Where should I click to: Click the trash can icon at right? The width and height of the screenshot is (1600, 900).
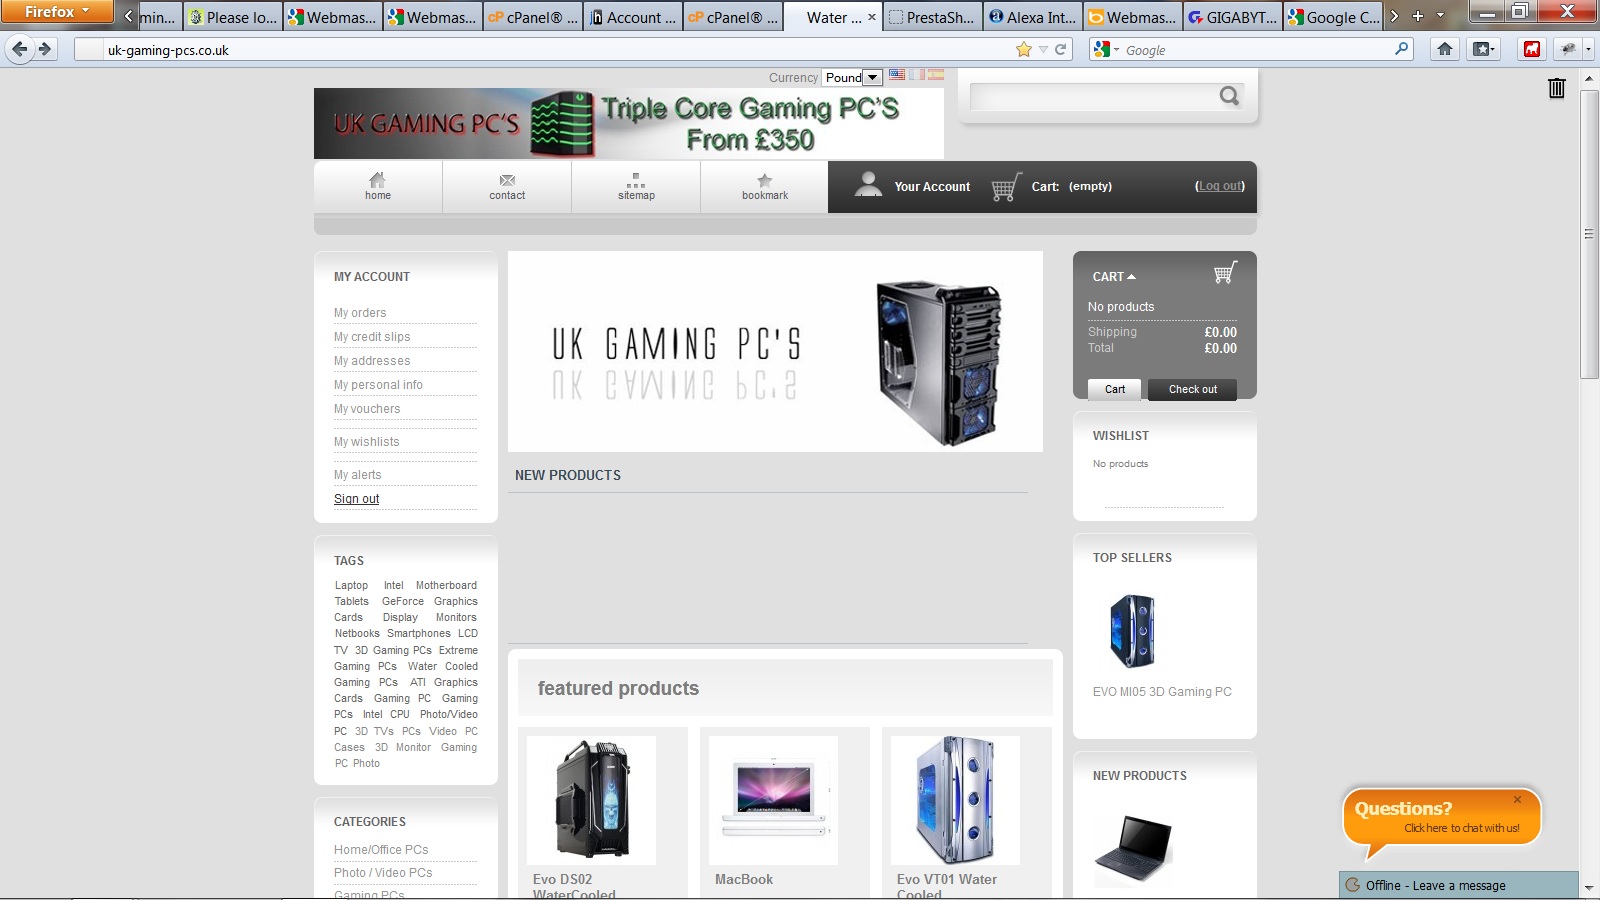tap(1556, 88)
